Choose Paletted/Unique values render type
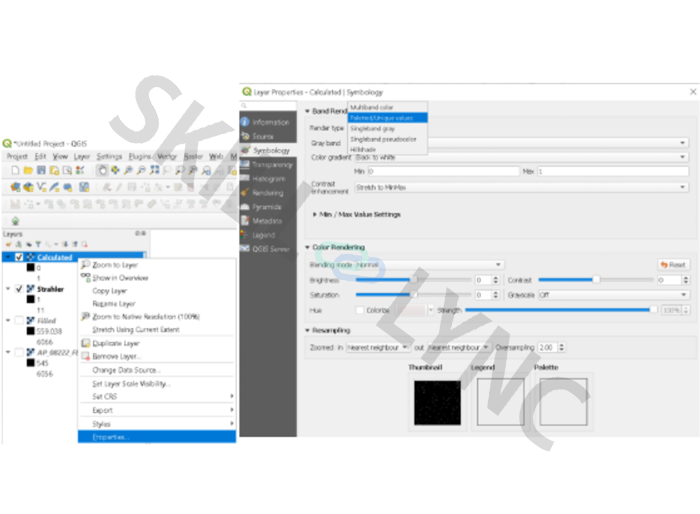This screenshot has width=700, height=514. 388,118
